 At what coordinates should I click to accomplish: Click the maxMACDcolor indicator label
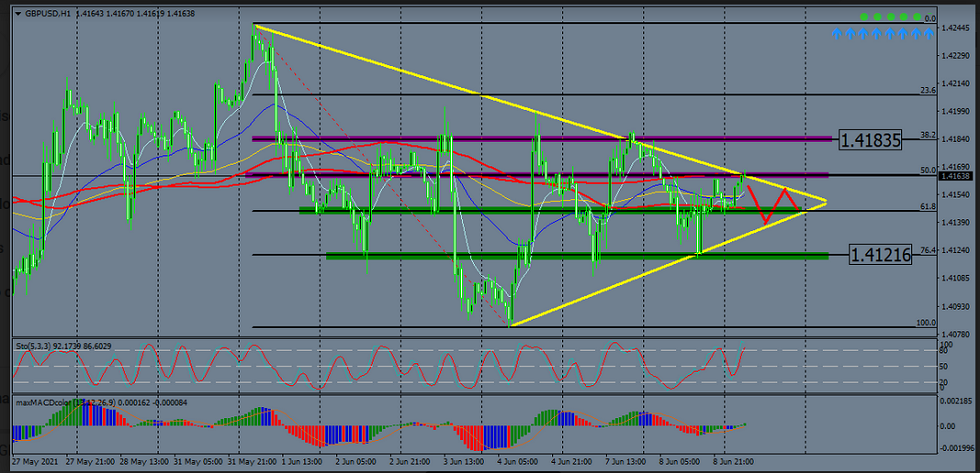tap(72, 402)
